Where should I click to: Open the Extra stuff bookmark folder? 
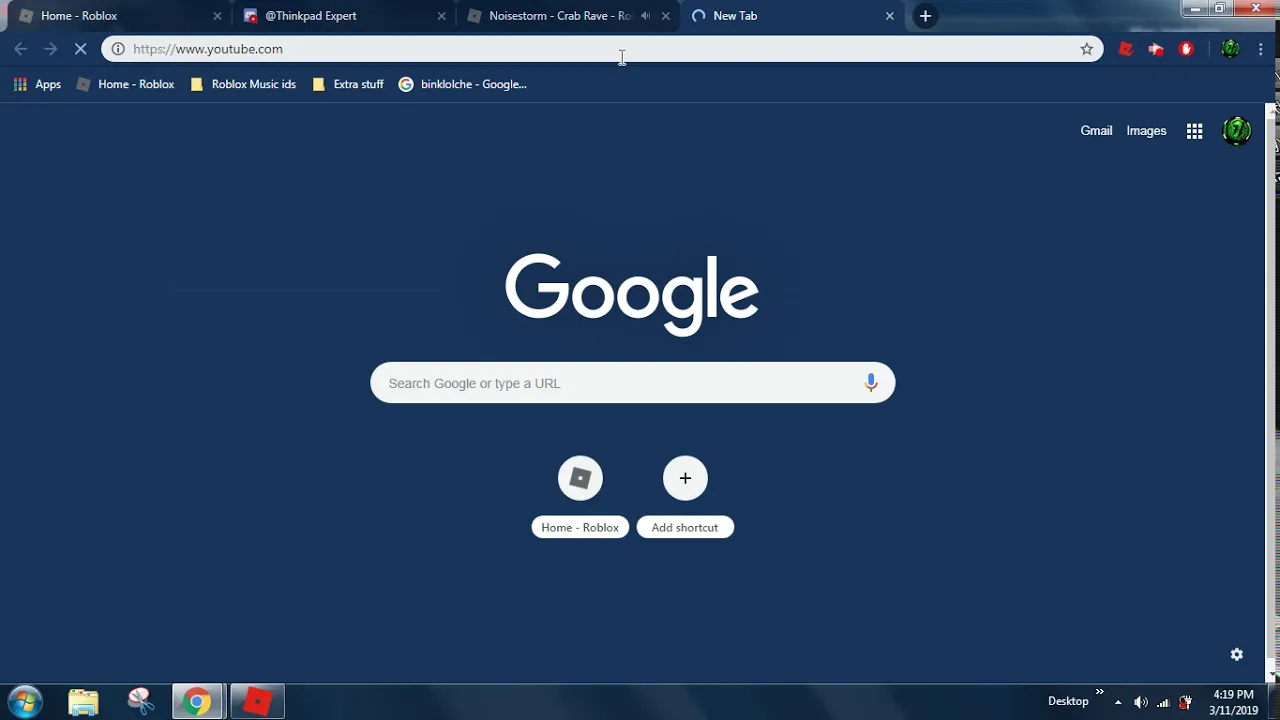point(348,84)
